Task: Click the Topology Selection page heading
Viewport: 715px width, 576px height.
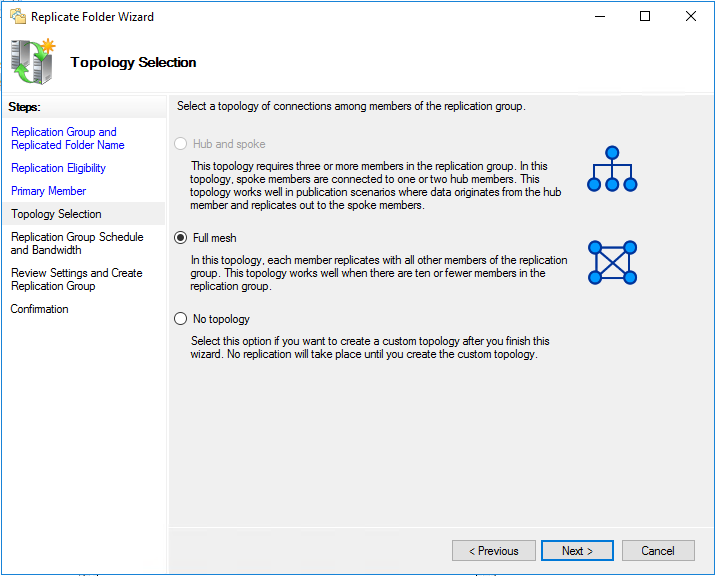Action: 133,62
